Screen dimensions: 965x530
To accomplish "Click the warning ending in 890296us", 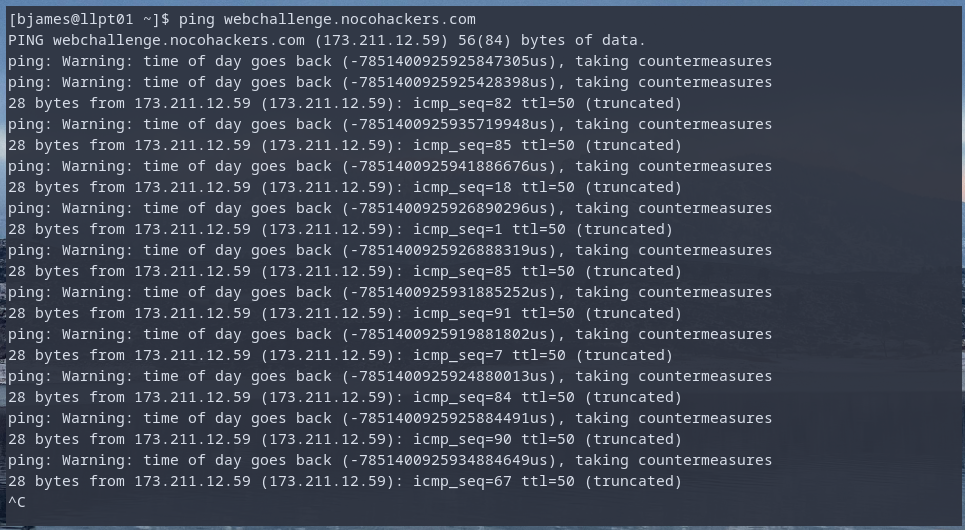I will click(389, 208).
